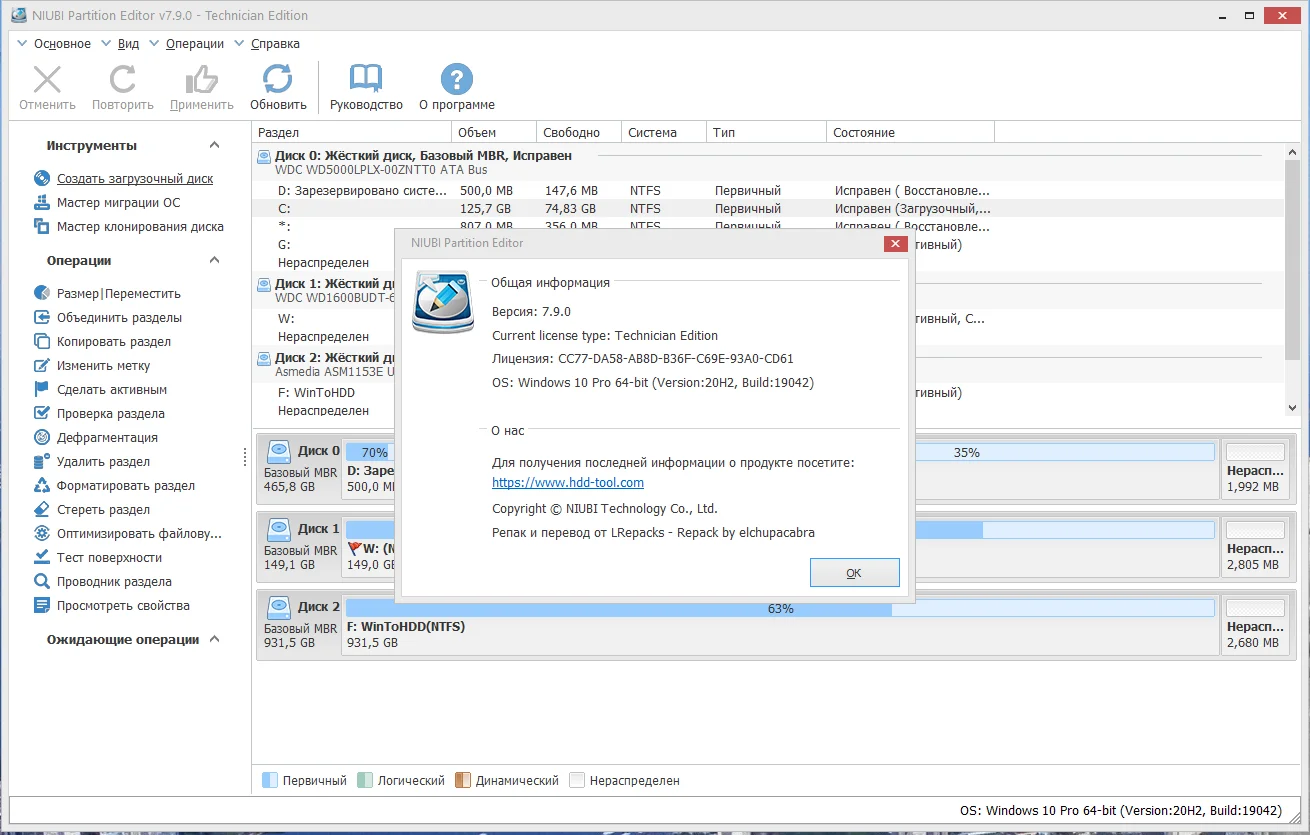Image resolution: width=1310 pixels, height=835 pixels.
Task: Open the О программе question-mark icon
Action: pyautogui.click(x=457, y=79)
